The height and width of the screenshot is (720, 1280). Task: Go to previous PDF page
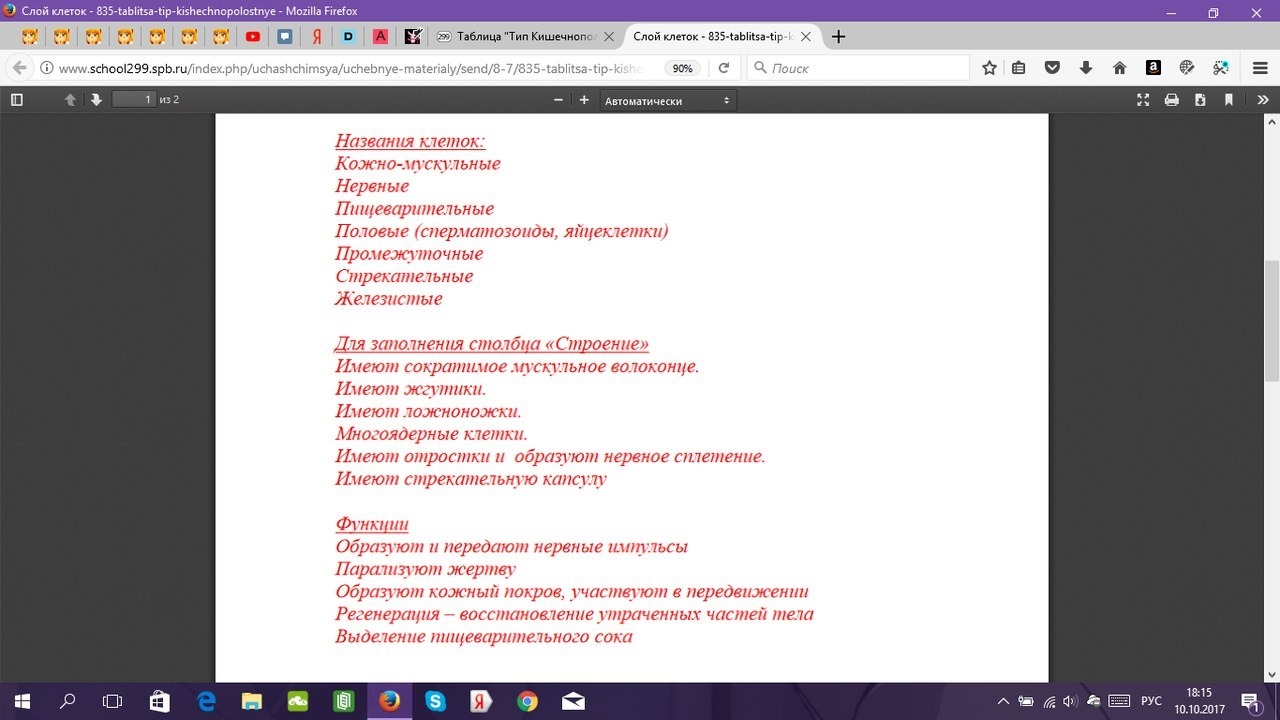click(70, 100)
